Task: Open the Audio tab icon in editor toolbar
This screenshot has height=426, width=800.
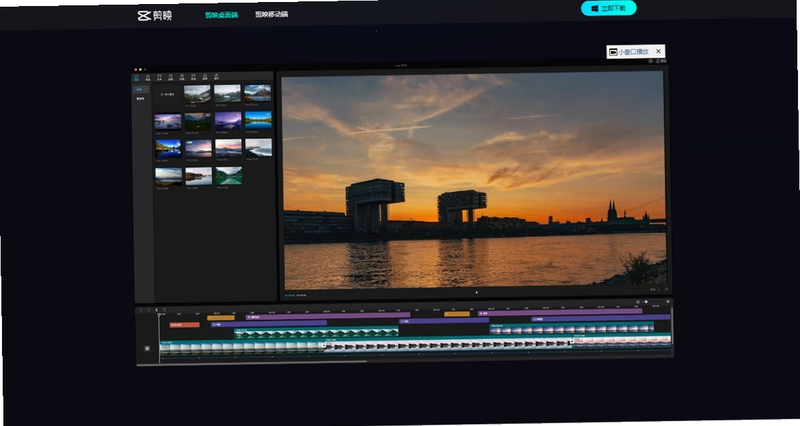Action: click(x=148, y=78)
